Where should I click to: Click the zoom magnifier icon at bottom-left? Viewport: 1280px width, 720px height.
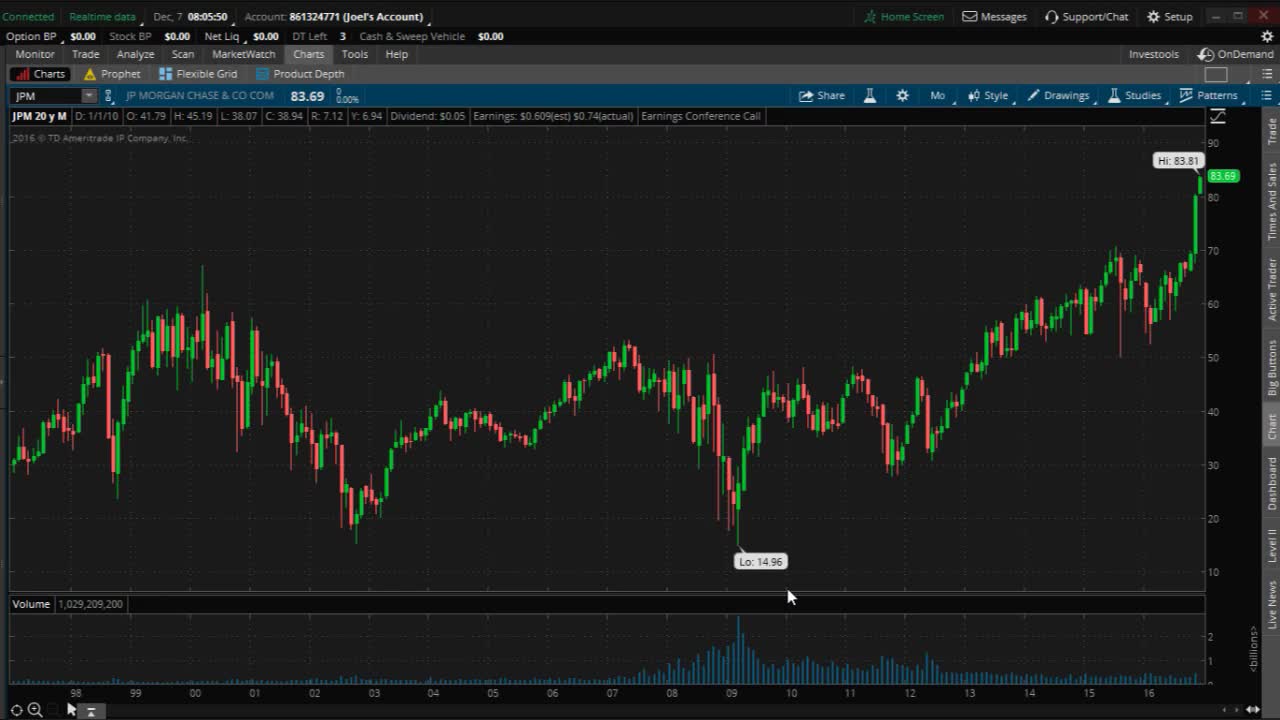tap(35, 710)
